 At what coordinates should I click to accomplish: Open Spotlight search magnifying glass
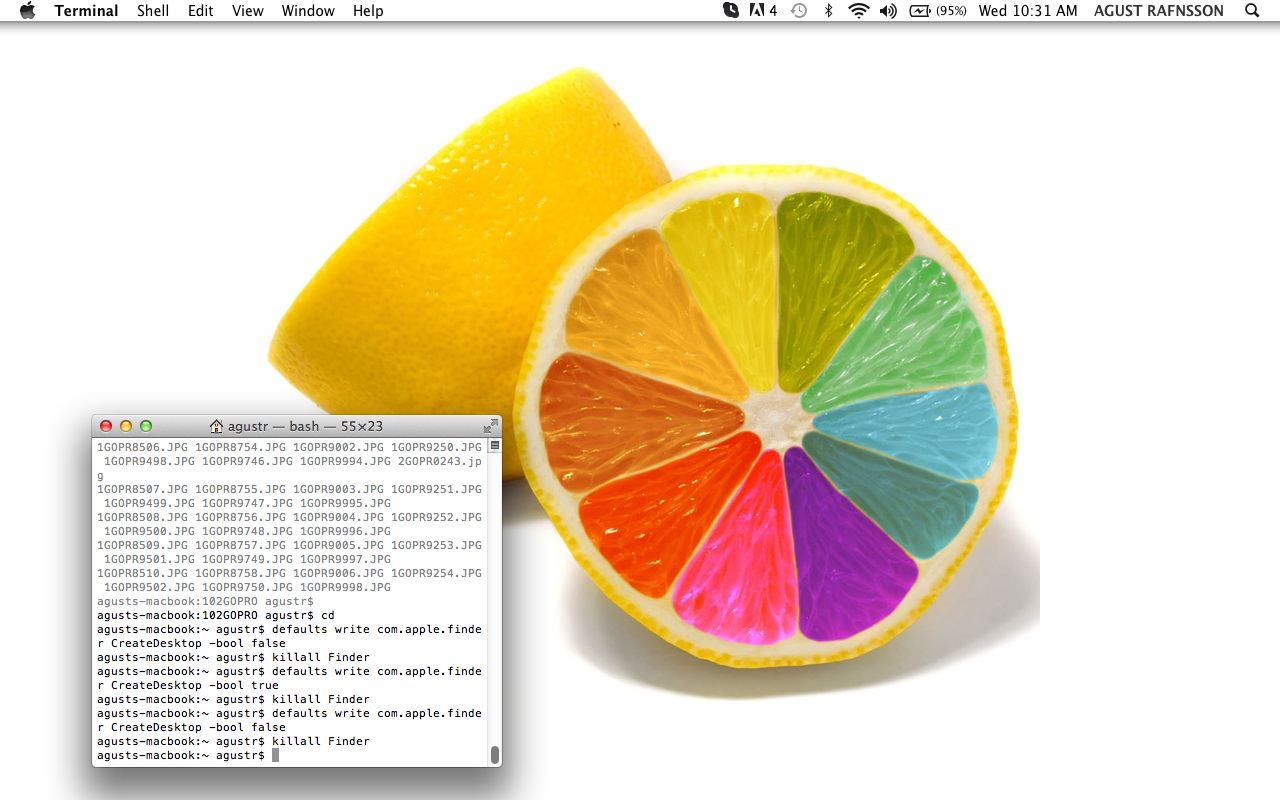pyautogui.click(x=1252, y=11)
